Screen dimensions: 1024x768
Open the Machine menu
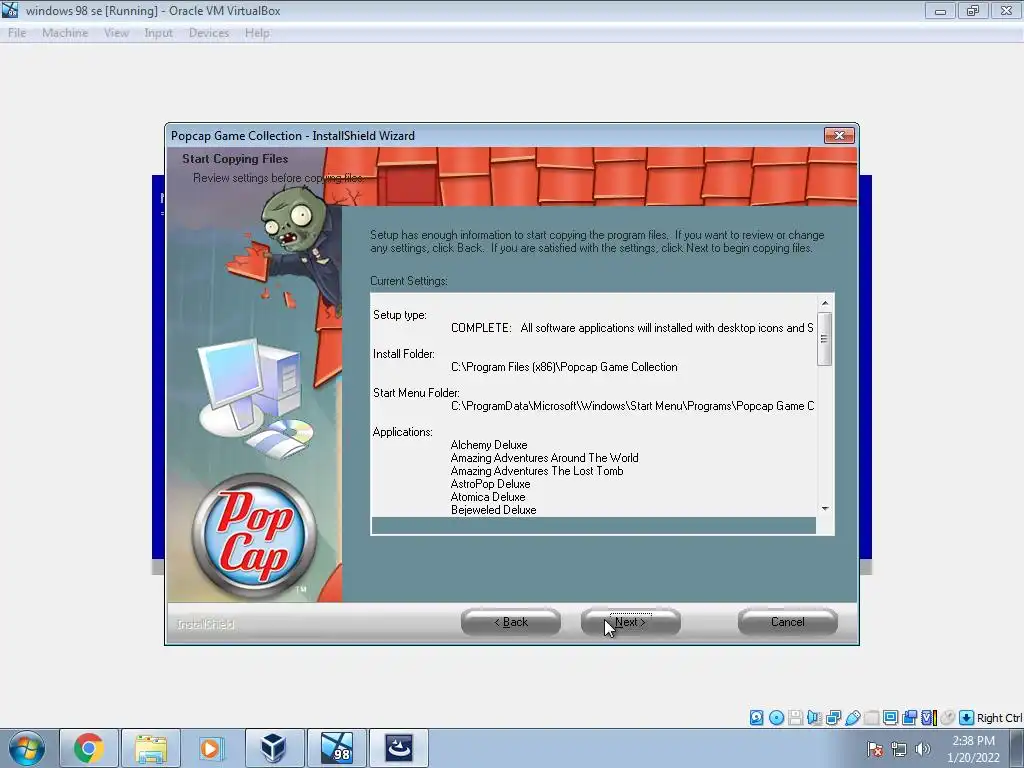[65, 33]
